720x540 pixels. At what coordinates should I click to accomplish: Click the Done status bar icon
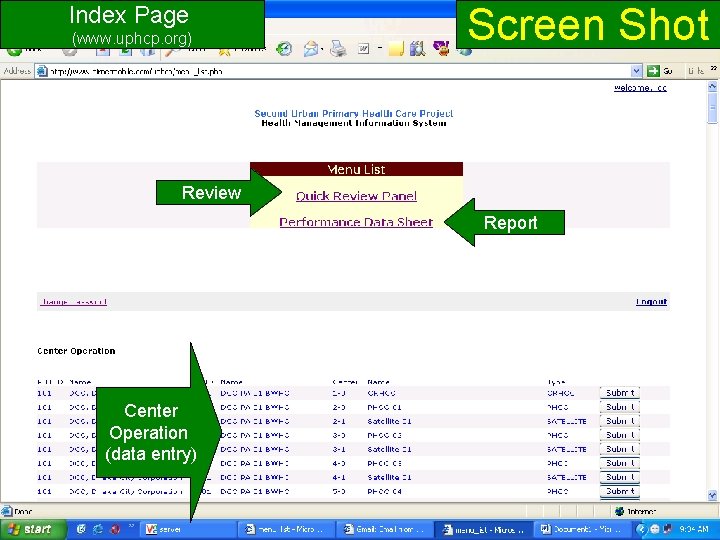[6, 511]
